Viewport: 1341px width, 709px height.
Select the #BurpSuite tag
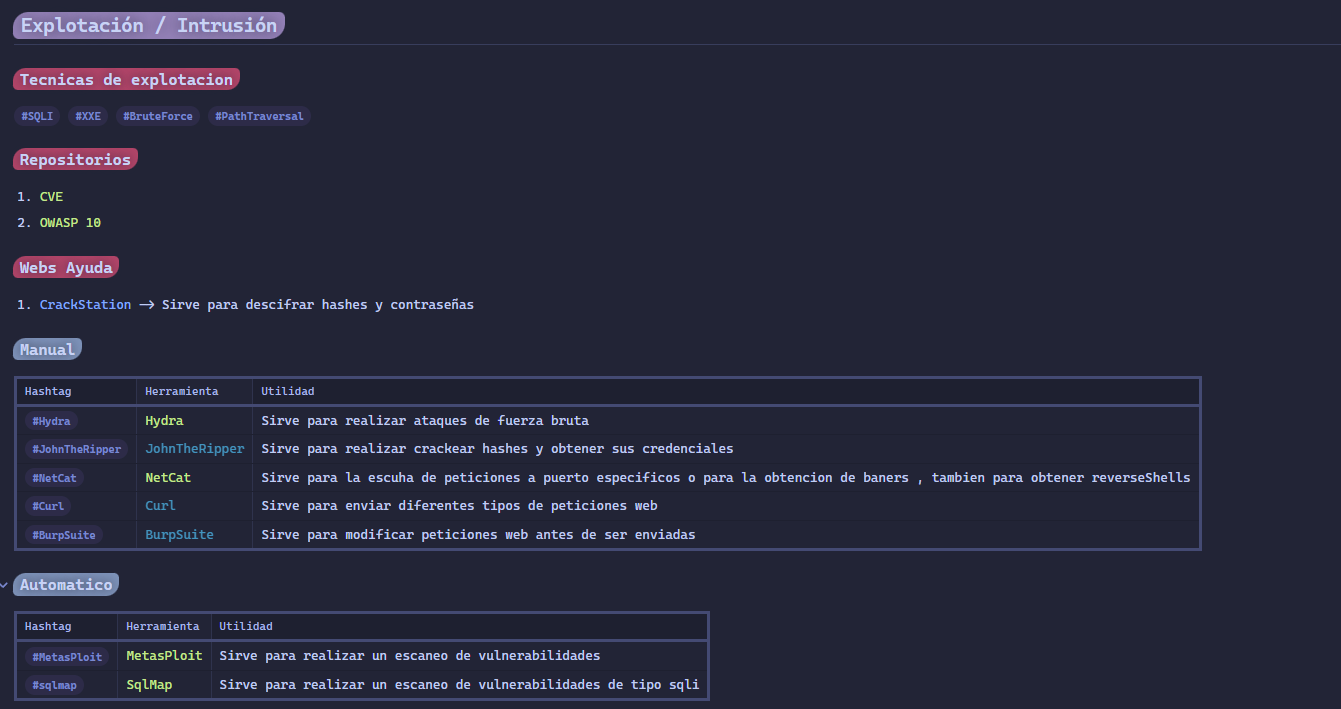coord(63,534)
